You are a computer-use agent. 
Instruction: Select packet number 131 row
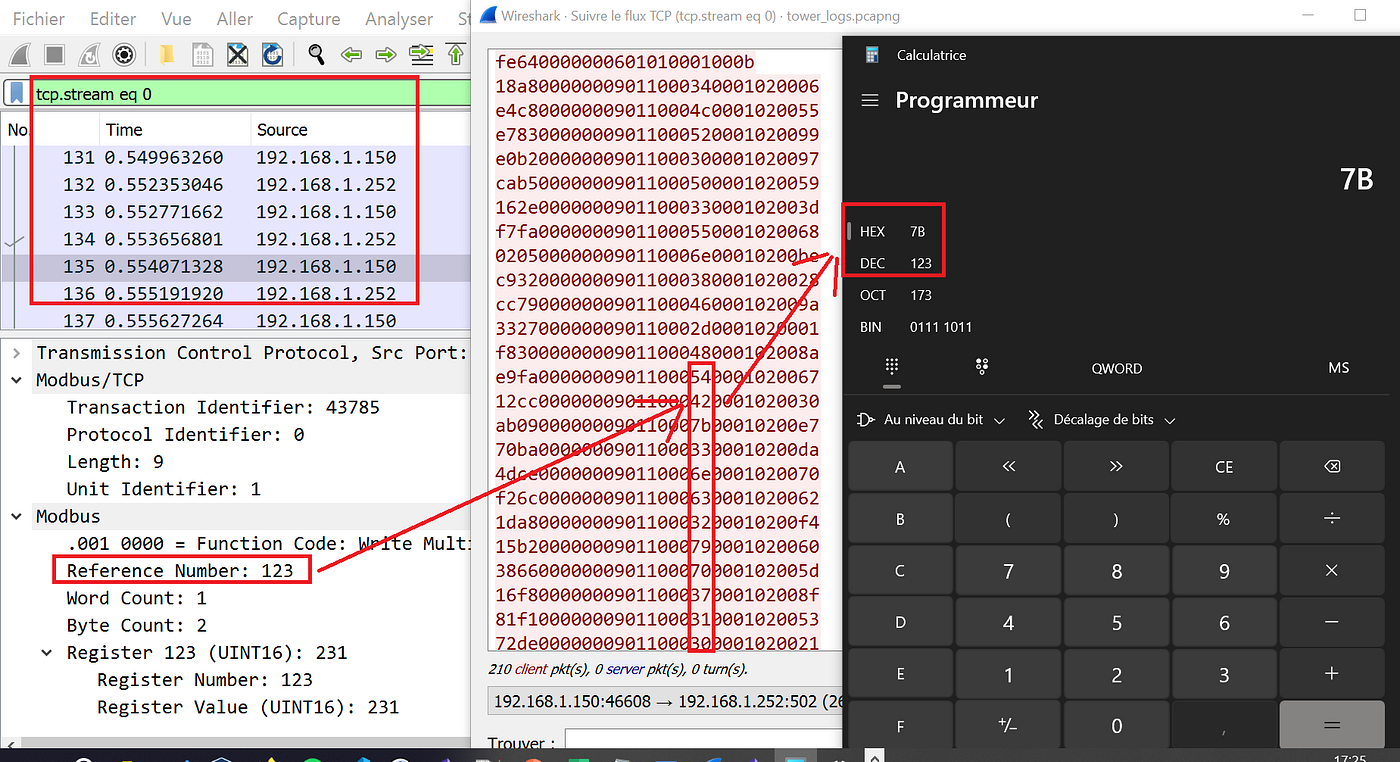coord(235,158)
